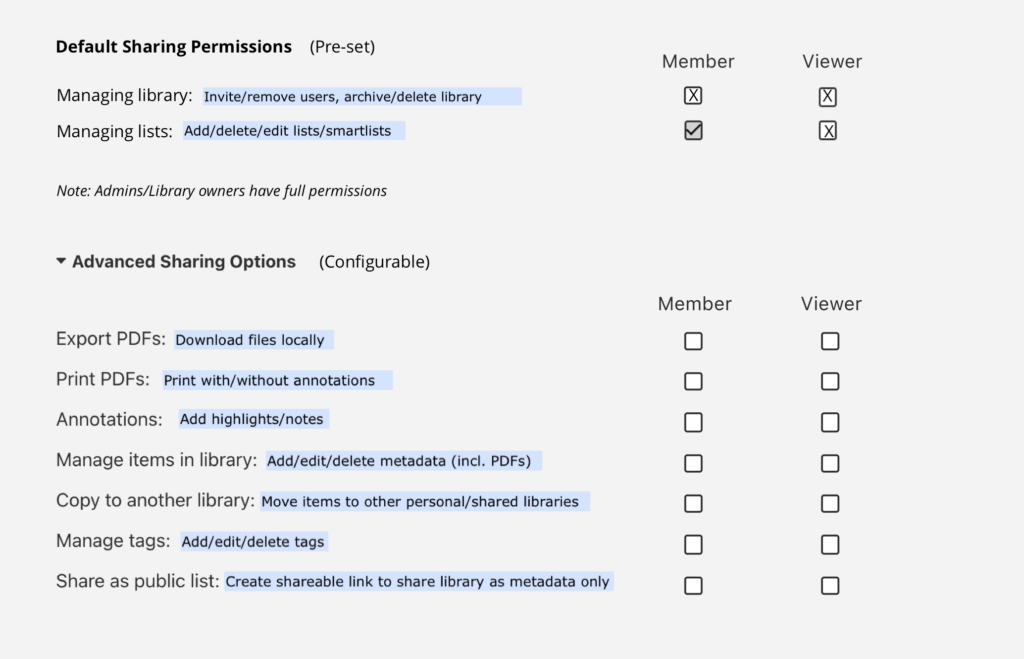Check Manage tags for Viewer
Screen dimensions: 1024x659
[830, 544]
